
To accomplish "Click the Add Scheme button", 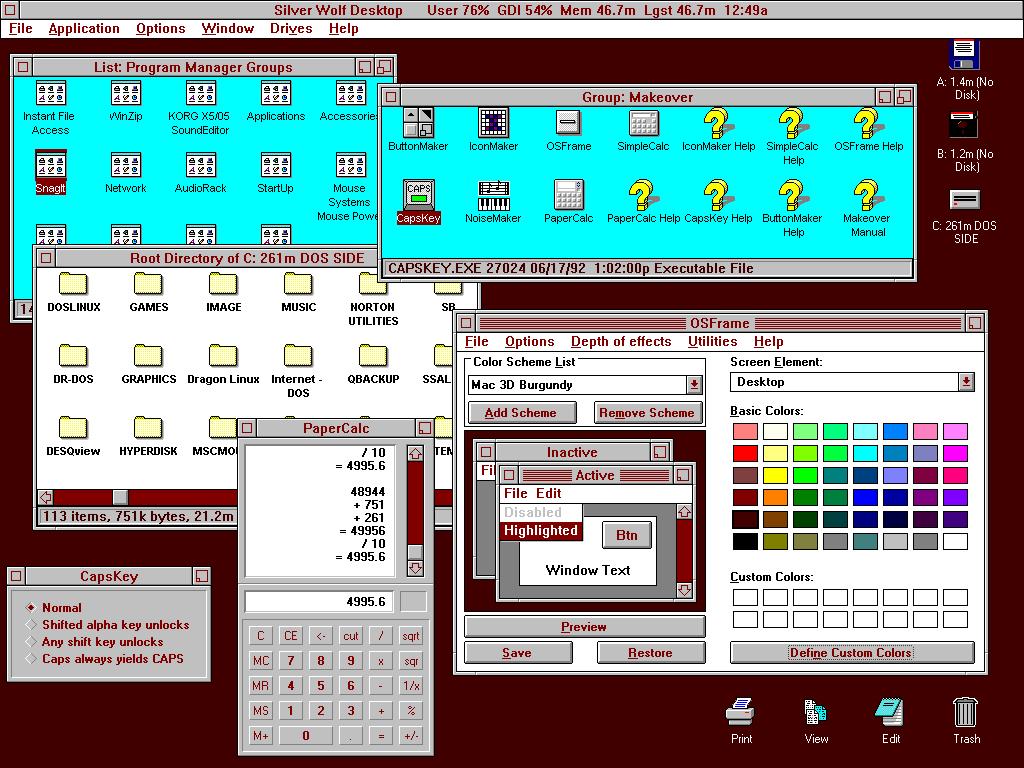I will click(x=520, y=413).
